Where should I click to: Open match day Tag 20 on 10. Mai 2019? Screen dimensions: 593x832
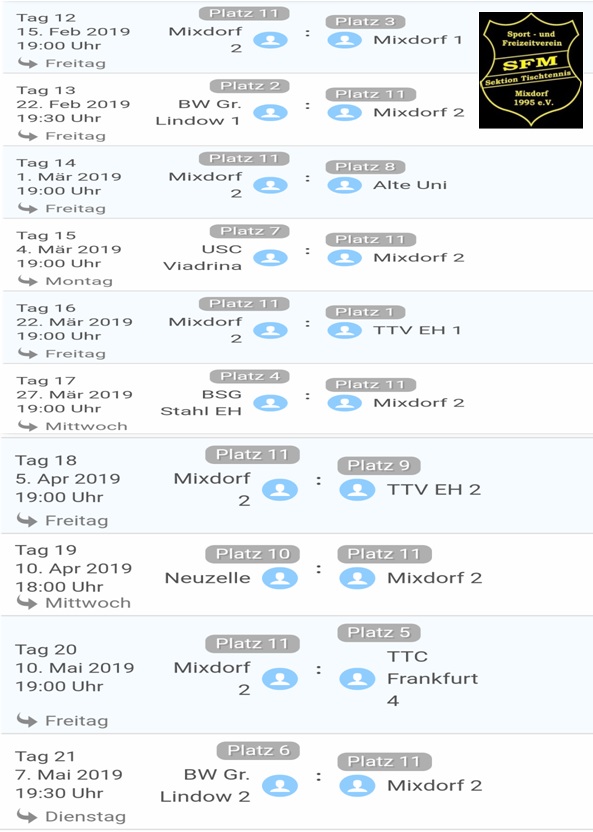pyautogui.click(x=75, y=668)
